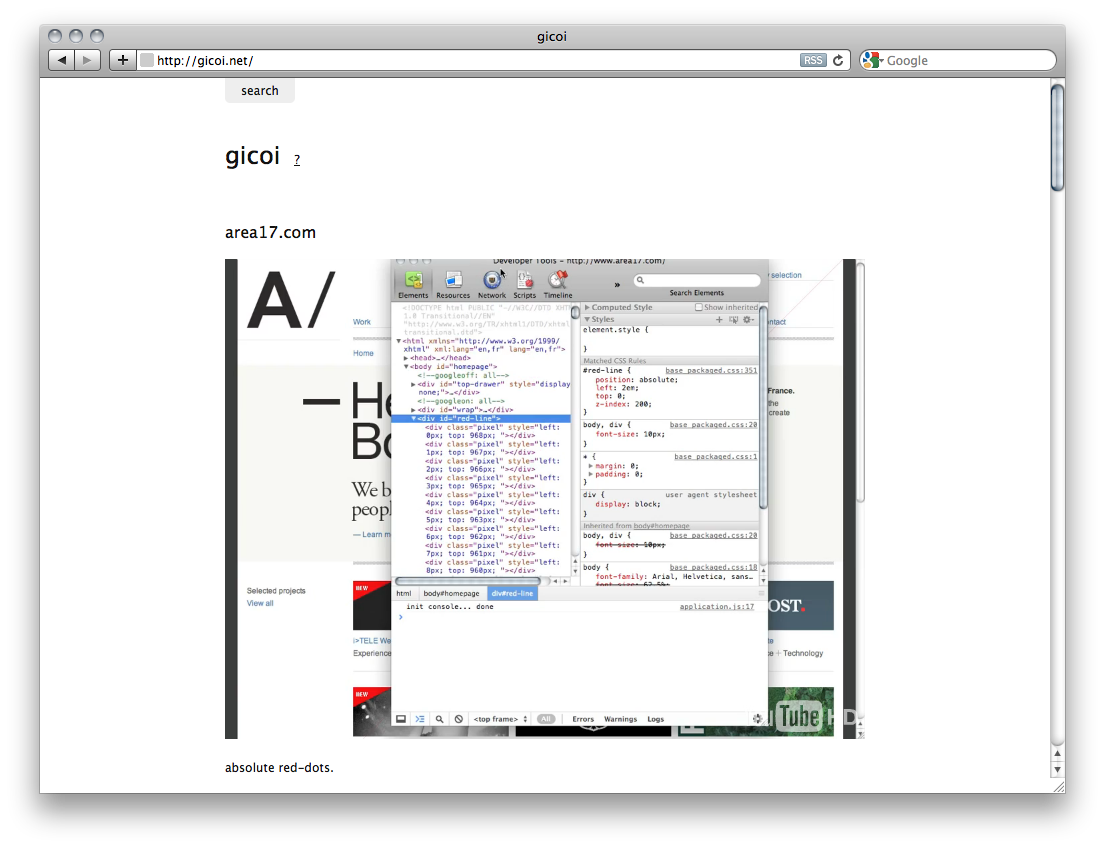Image resolution: width=1105 pixels, height=848 pixels.
Task: Expand the Computed Style section
Action: pos(588,308)
